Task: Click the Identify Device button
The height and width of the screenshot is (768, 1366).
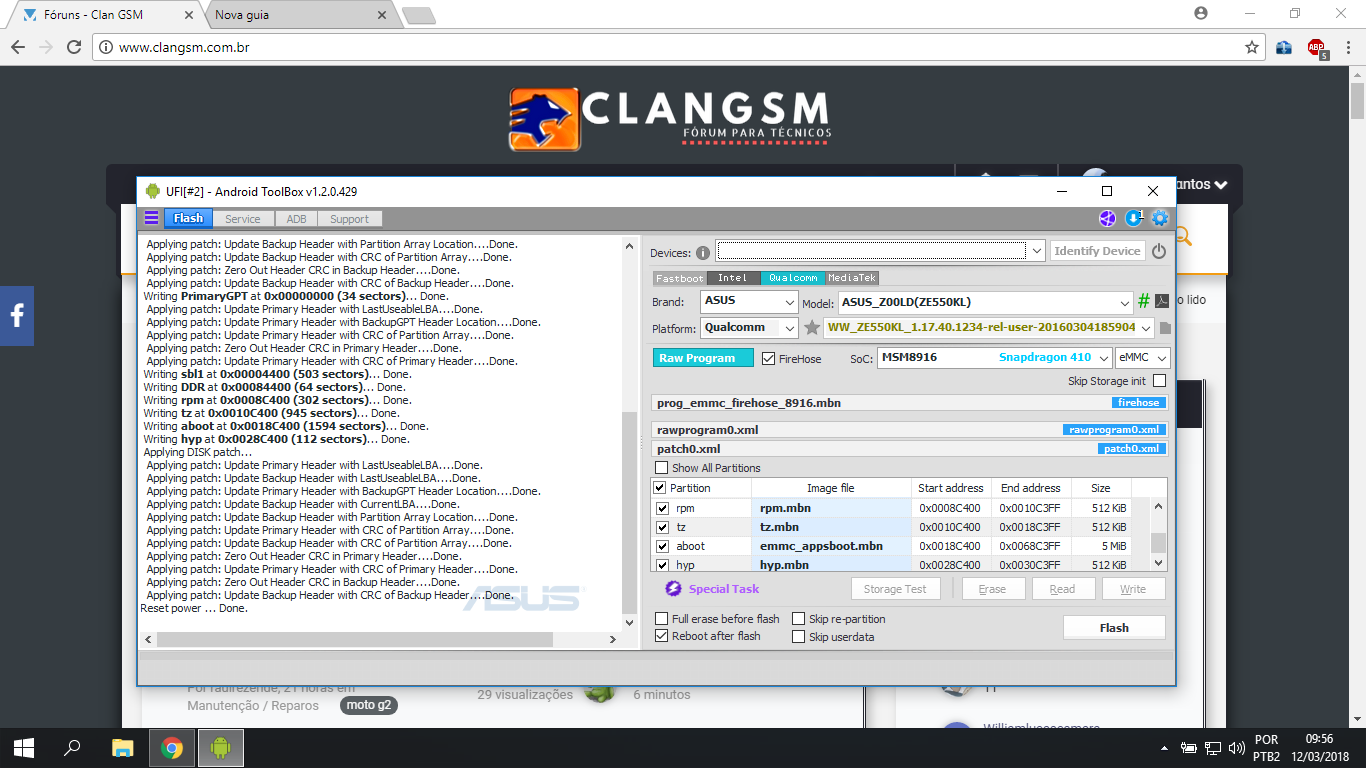Action: [1097, 251]
